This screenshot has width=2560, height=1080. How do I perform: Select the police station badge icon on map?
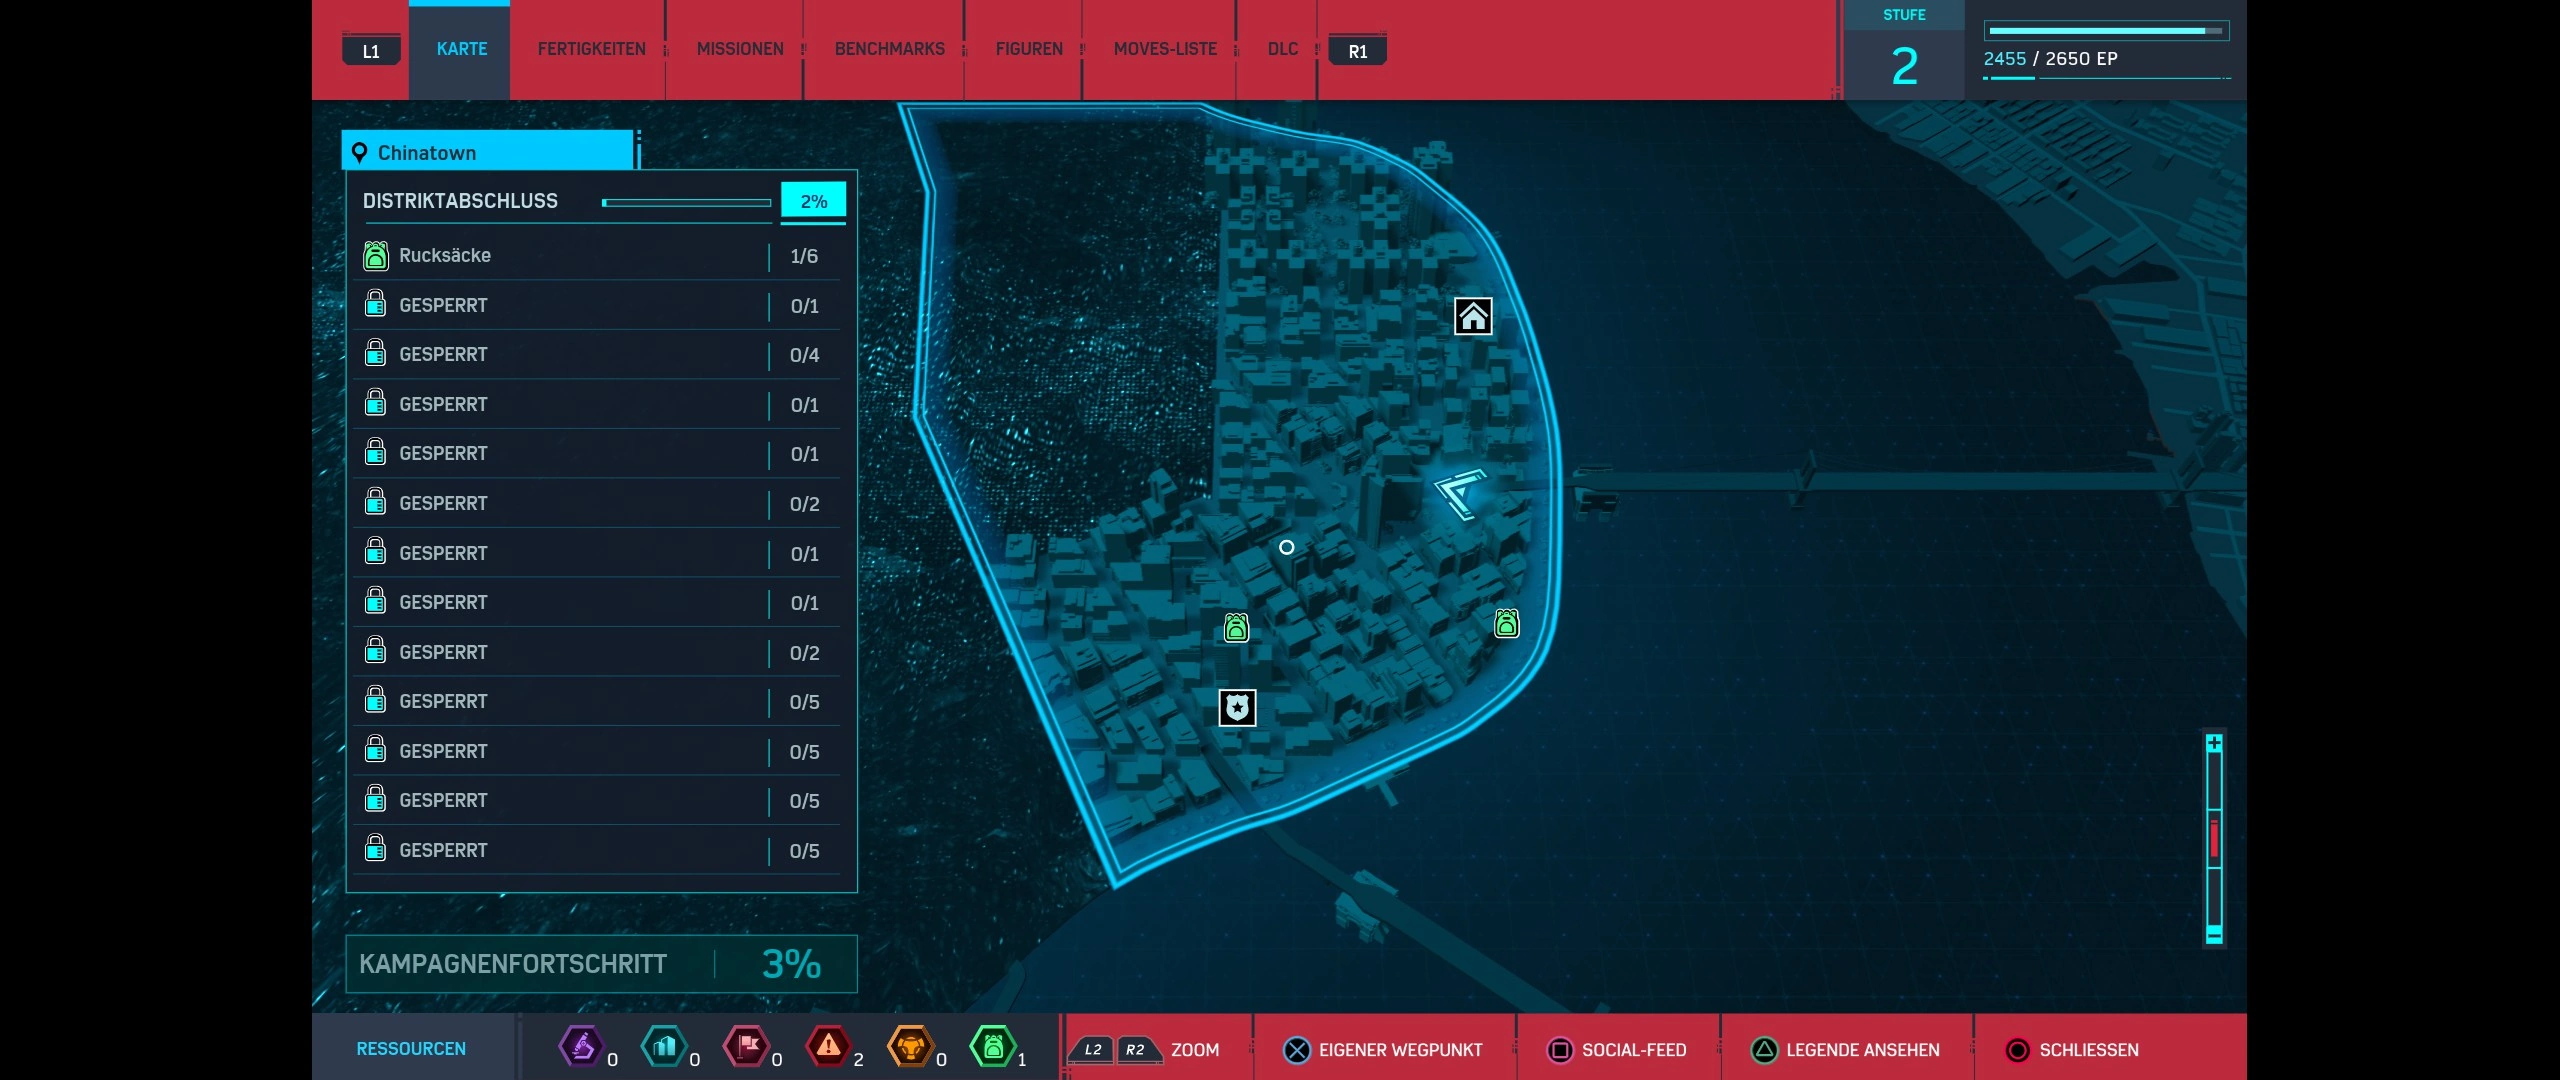click(x=1237, y=707)
